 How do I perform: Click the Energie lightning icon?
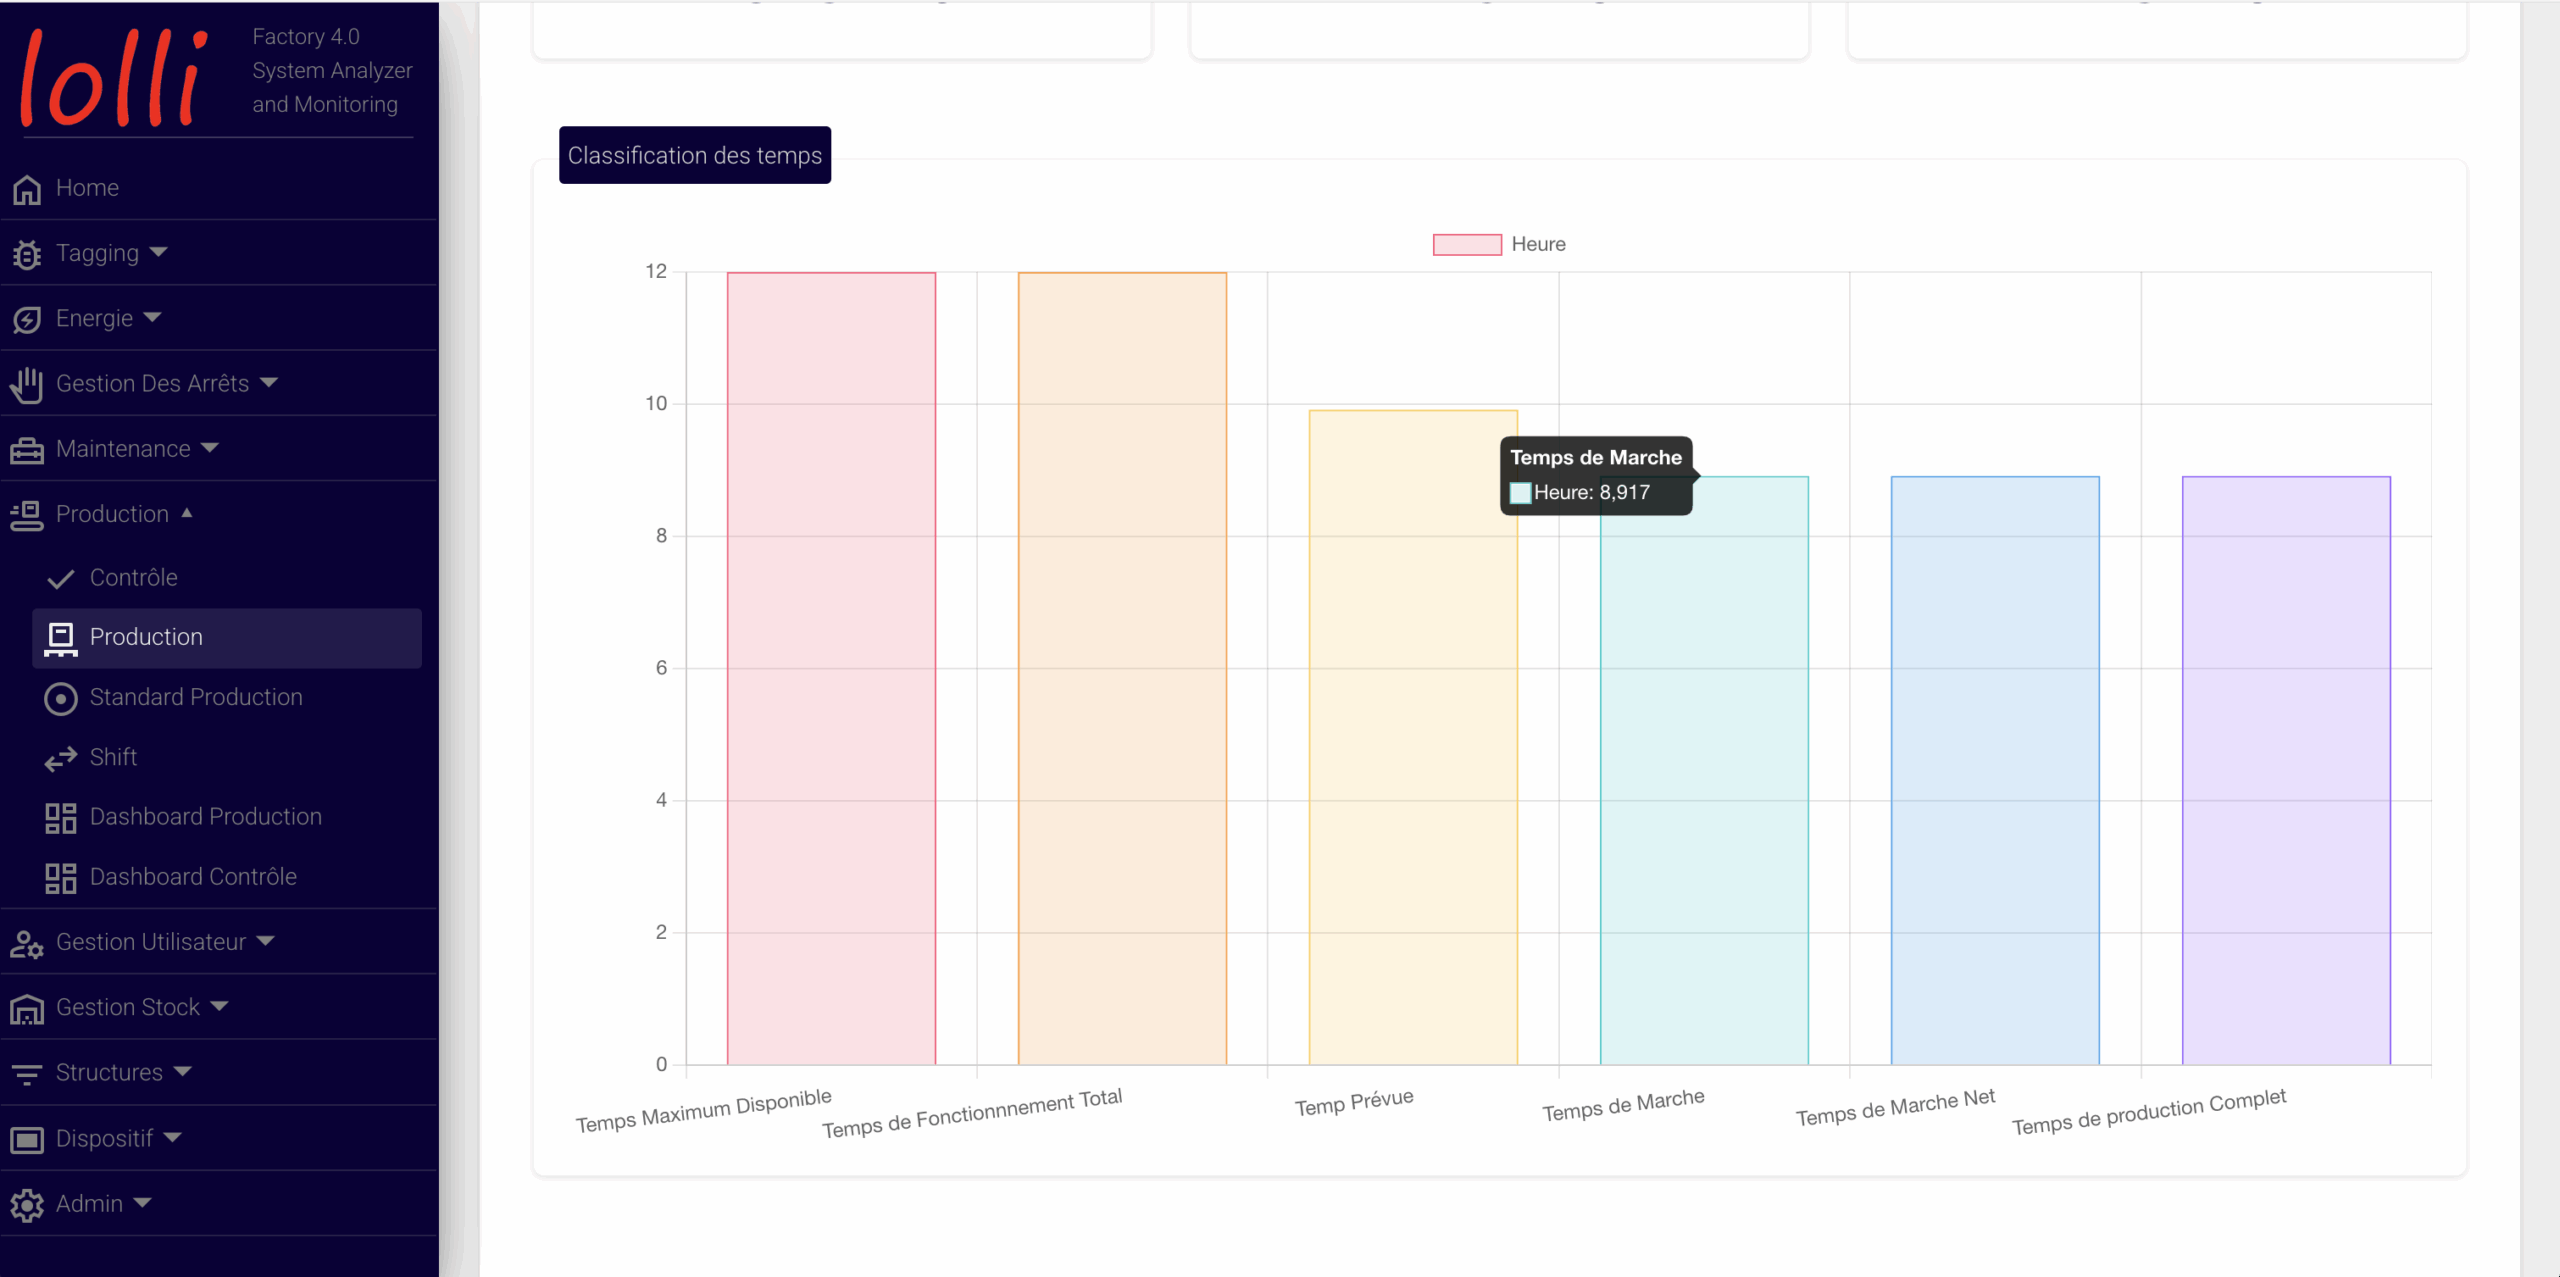click(x=27, y=319)
